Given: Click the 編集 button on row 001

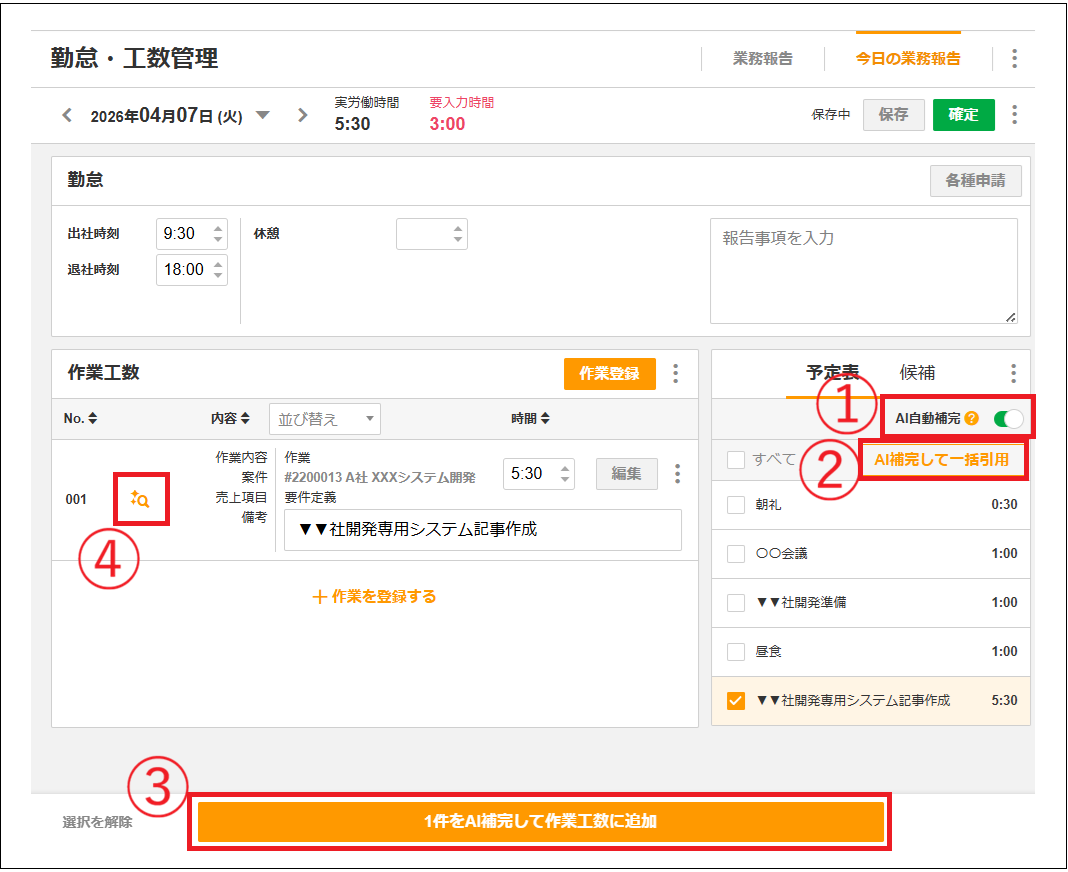Looking at the screenshot, I should click(627, 473).
